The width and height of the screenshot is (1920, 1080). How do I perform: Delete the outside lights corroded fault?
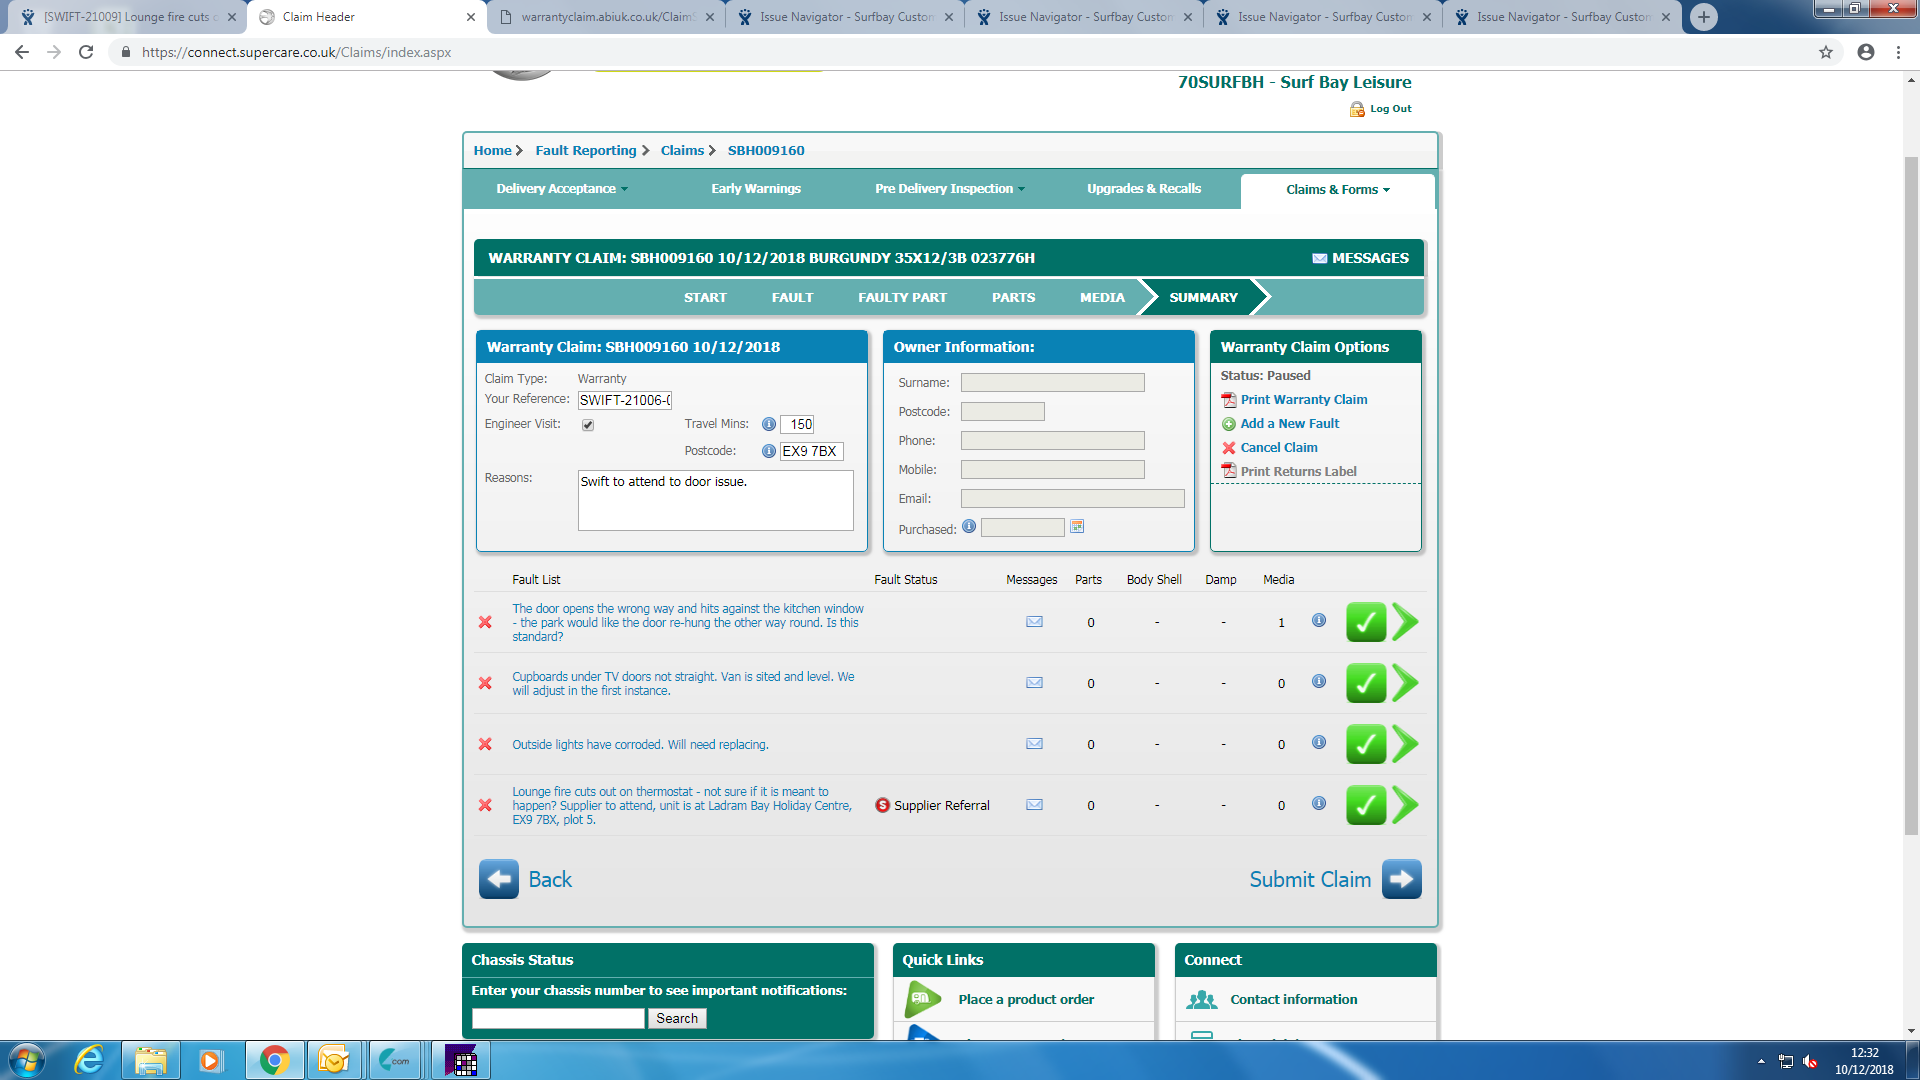(x=485, y=744)
